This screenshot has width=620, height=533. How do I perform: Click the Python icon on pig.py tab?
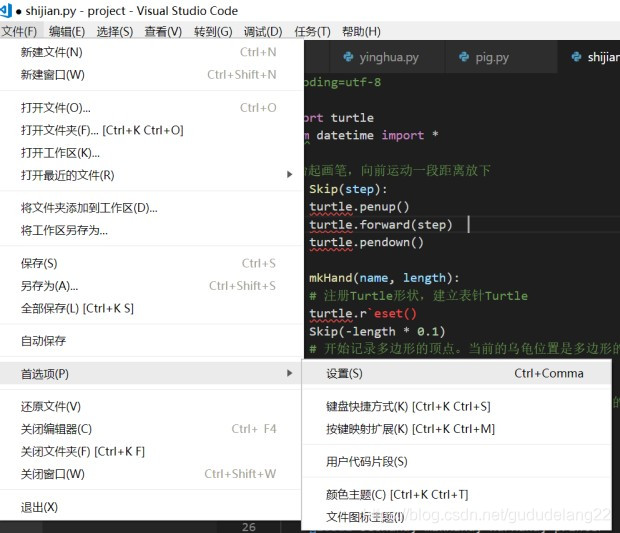[x=464, y=57]
